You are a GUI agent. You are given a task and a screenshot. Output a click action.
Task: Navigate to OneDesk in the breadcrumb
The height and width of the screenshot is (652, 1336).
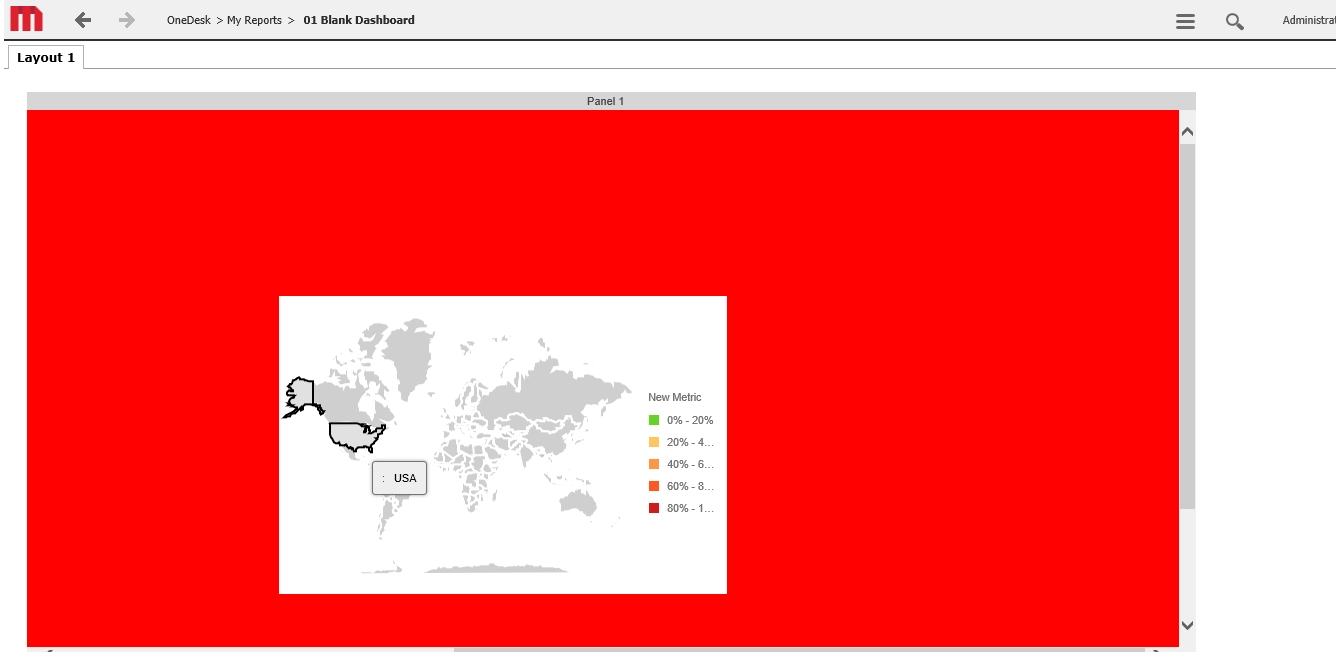coord(188,20)
